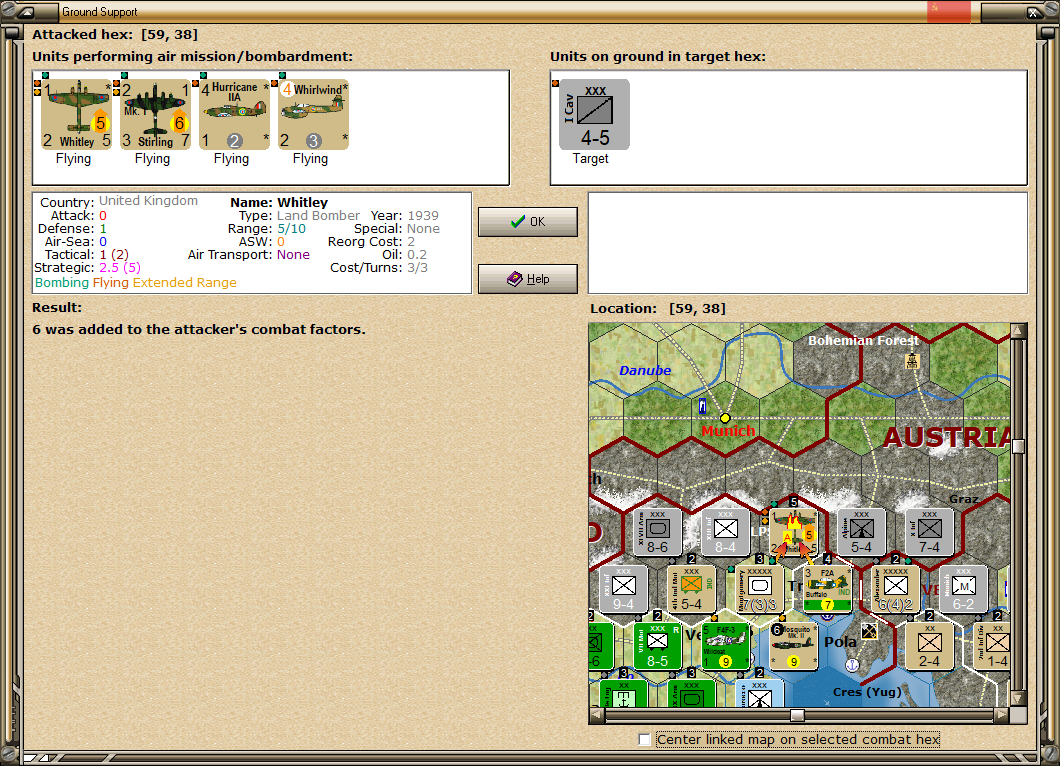1060x766 pixels.
Task: Click the Strategic value 2.5 (5)
Action: click(120, 268)
